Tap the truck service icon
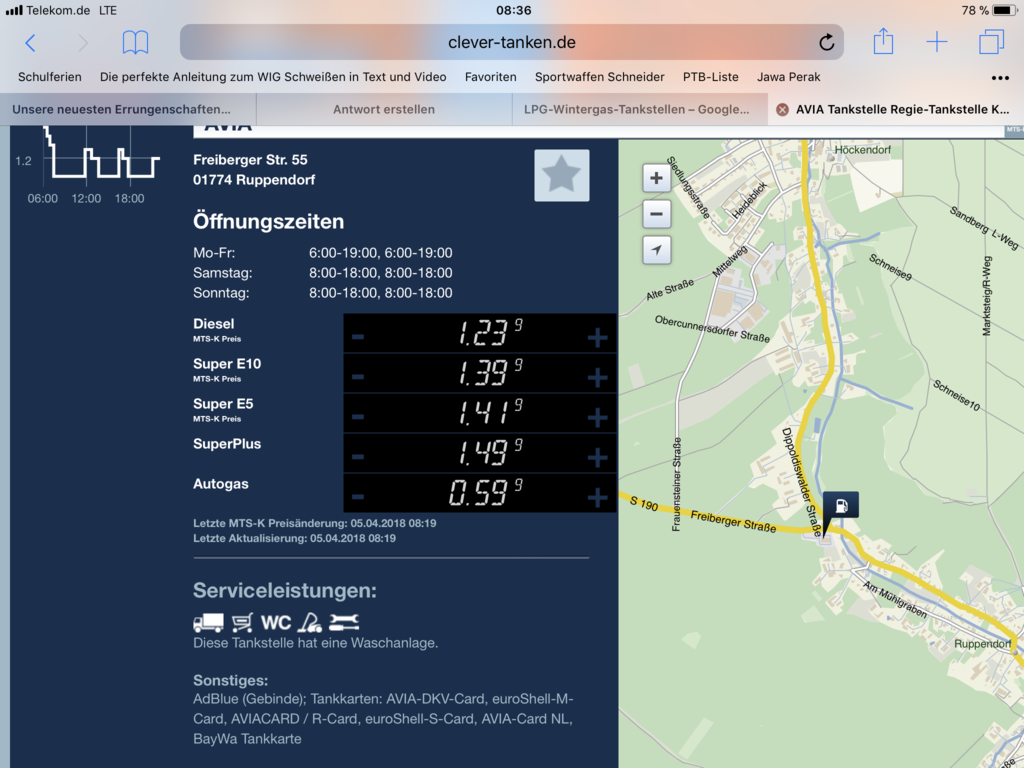The height and width of the screenshot is (768, 1024). (x=208, y=622)
